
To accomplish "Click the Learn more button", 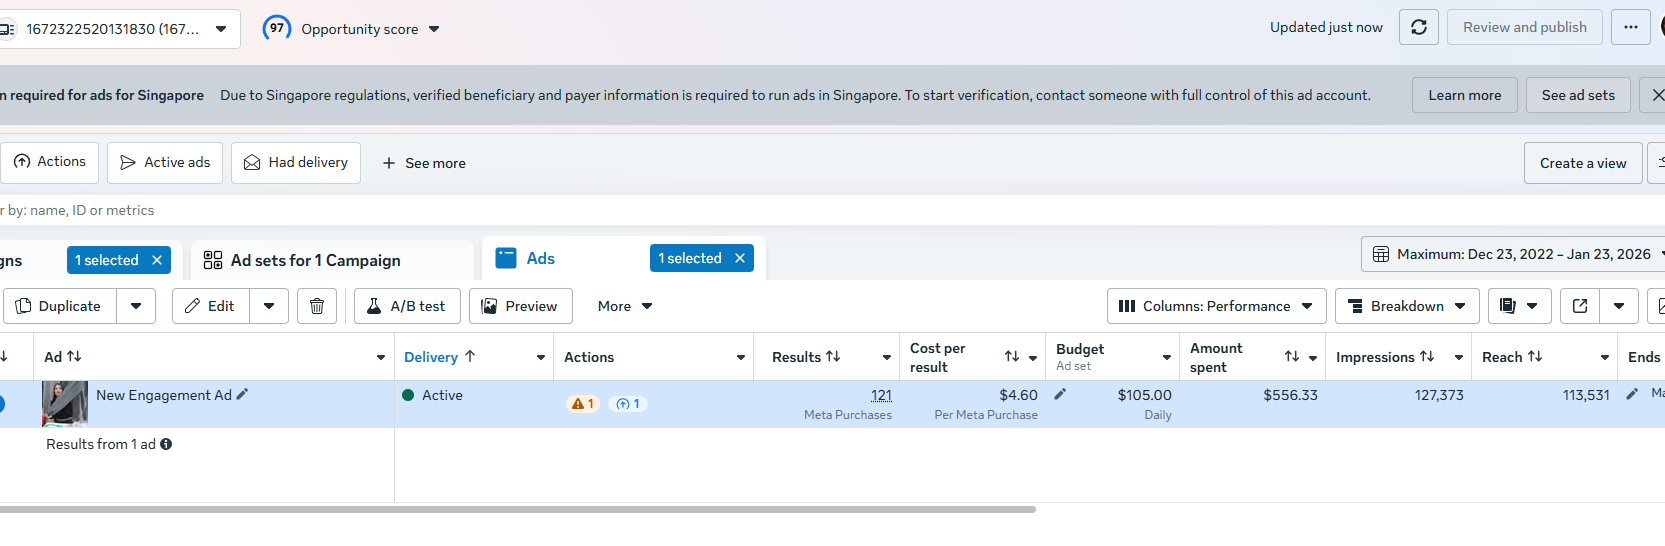I will pyautogui.click(x=1464, y=95).
